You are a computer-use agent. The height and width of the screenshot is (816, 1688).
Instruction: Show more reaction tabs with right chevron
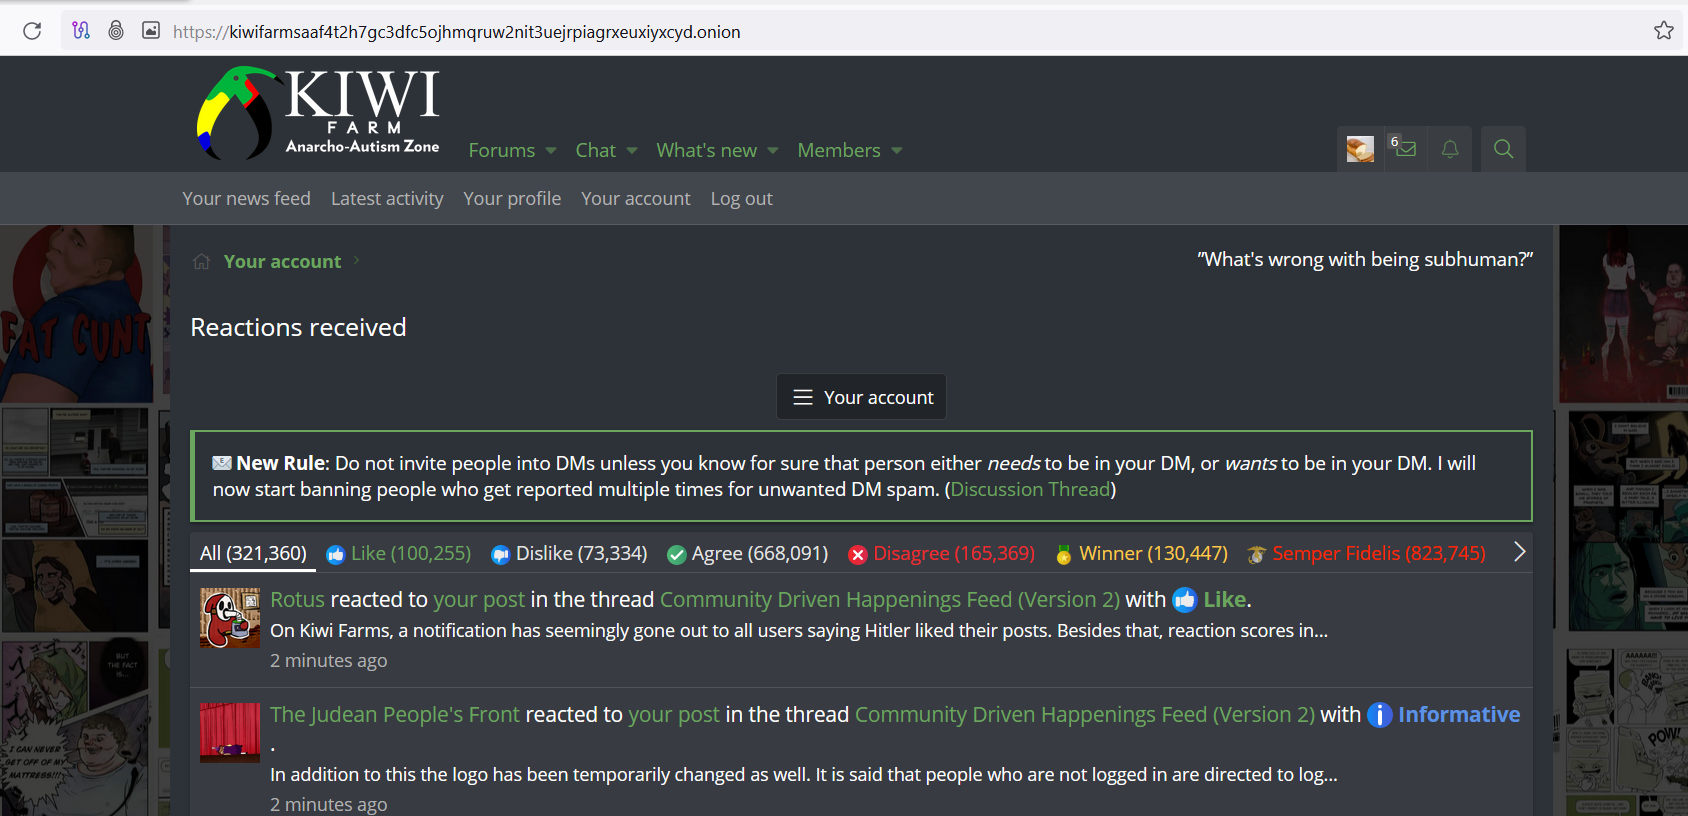[1519, 552]
